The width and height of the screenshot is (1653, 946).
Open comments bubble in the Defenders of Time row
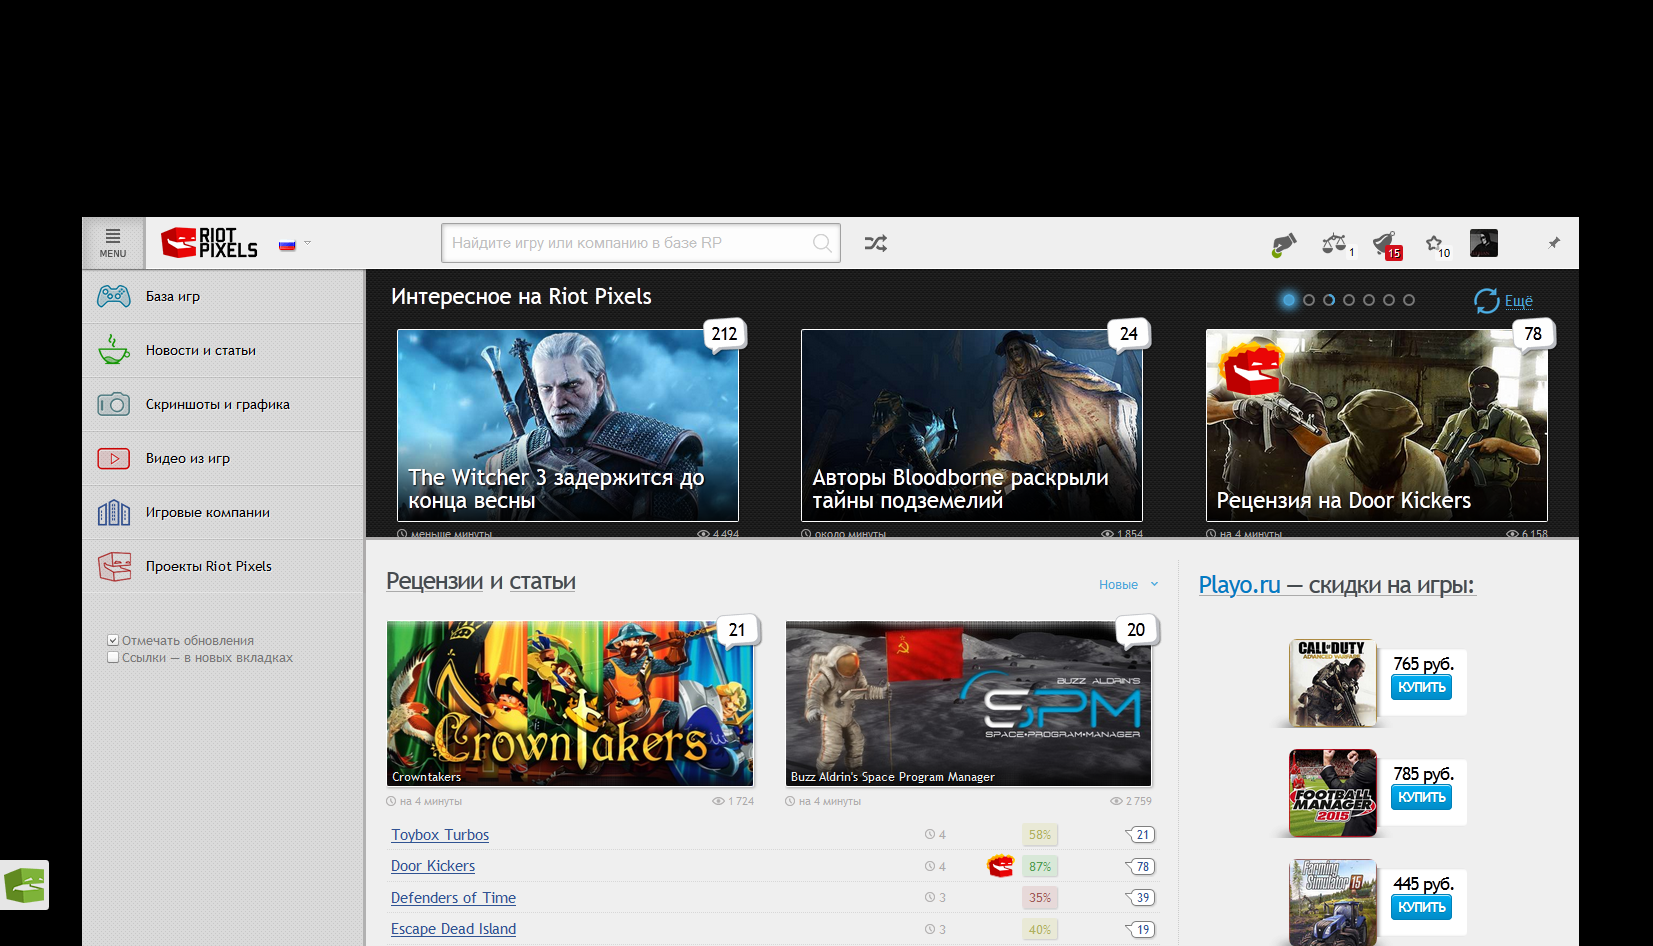[1141, 898]
